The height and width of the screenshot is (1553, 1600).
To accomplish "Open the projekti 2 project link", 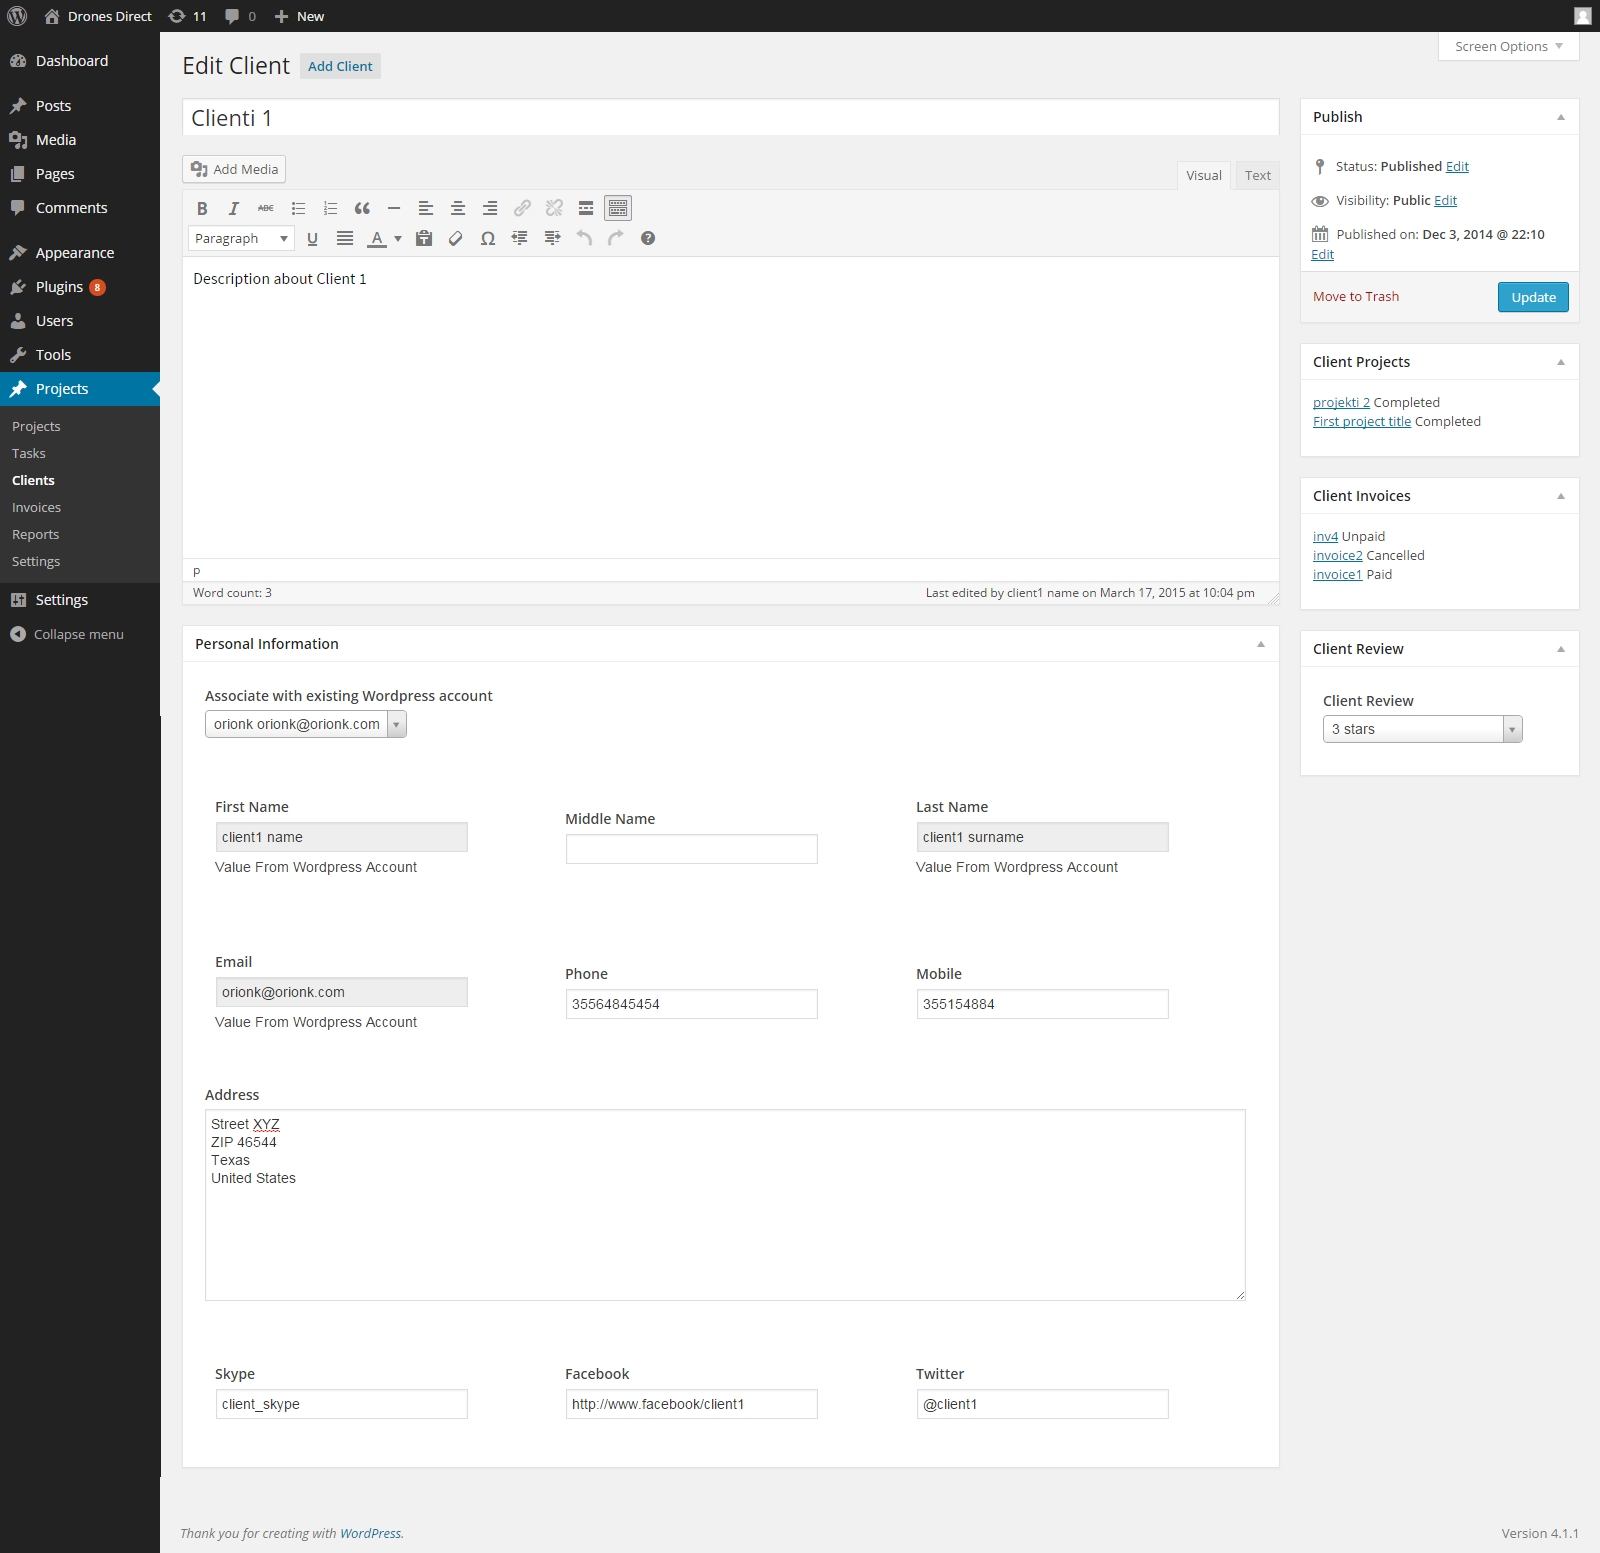I will point(1341,403).
